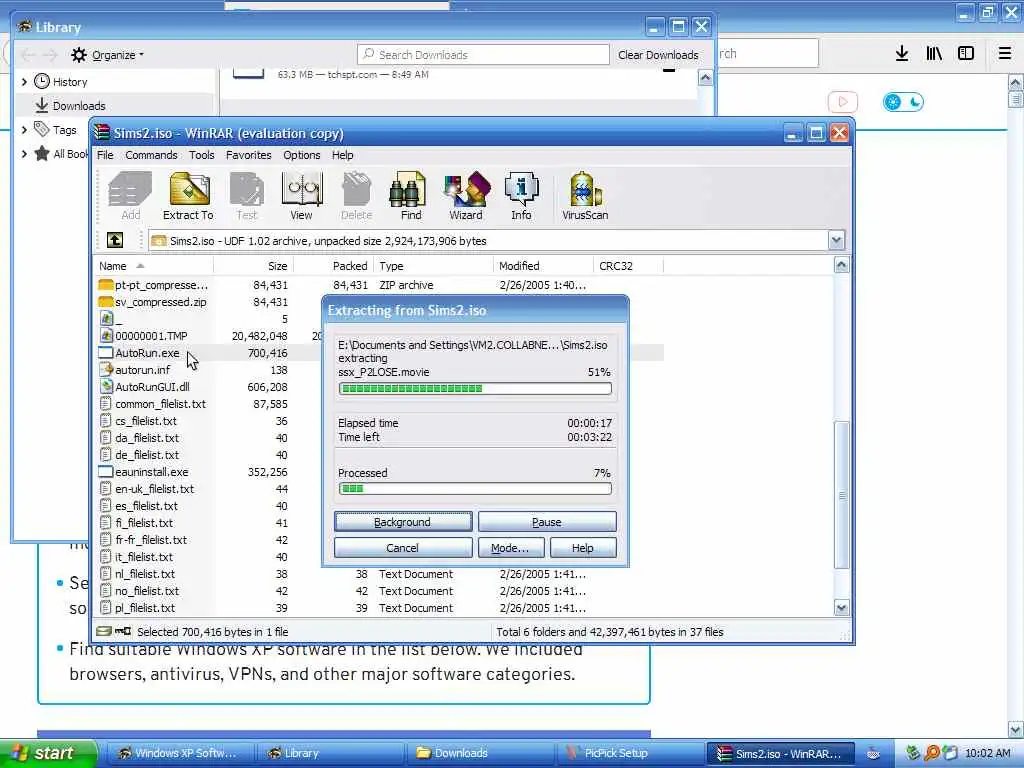The height and width of the screenshot is (768, 1024).
Task: Go up one folder level in WinRAR
Action: [x=115, y=240]
